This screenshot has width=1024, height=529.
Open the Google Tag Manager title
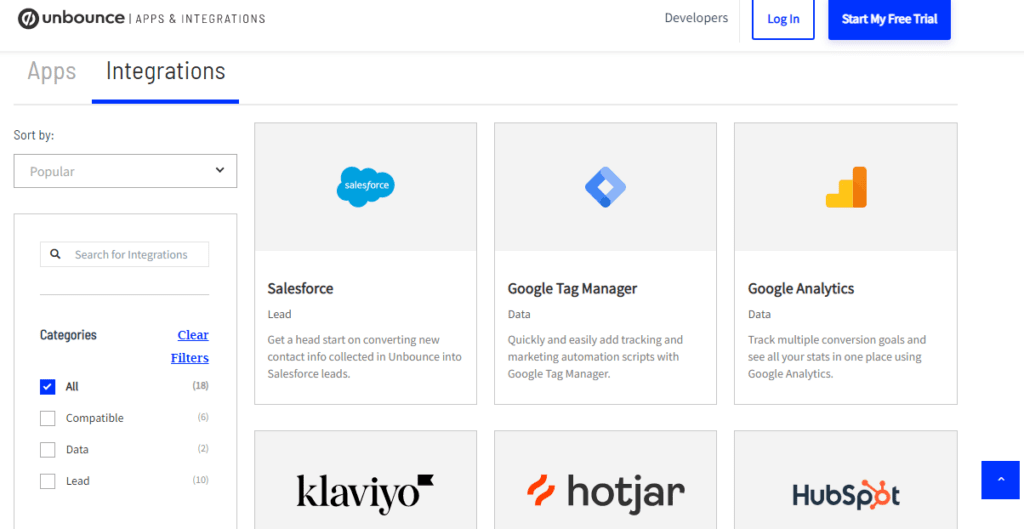[x=572, y=289]
